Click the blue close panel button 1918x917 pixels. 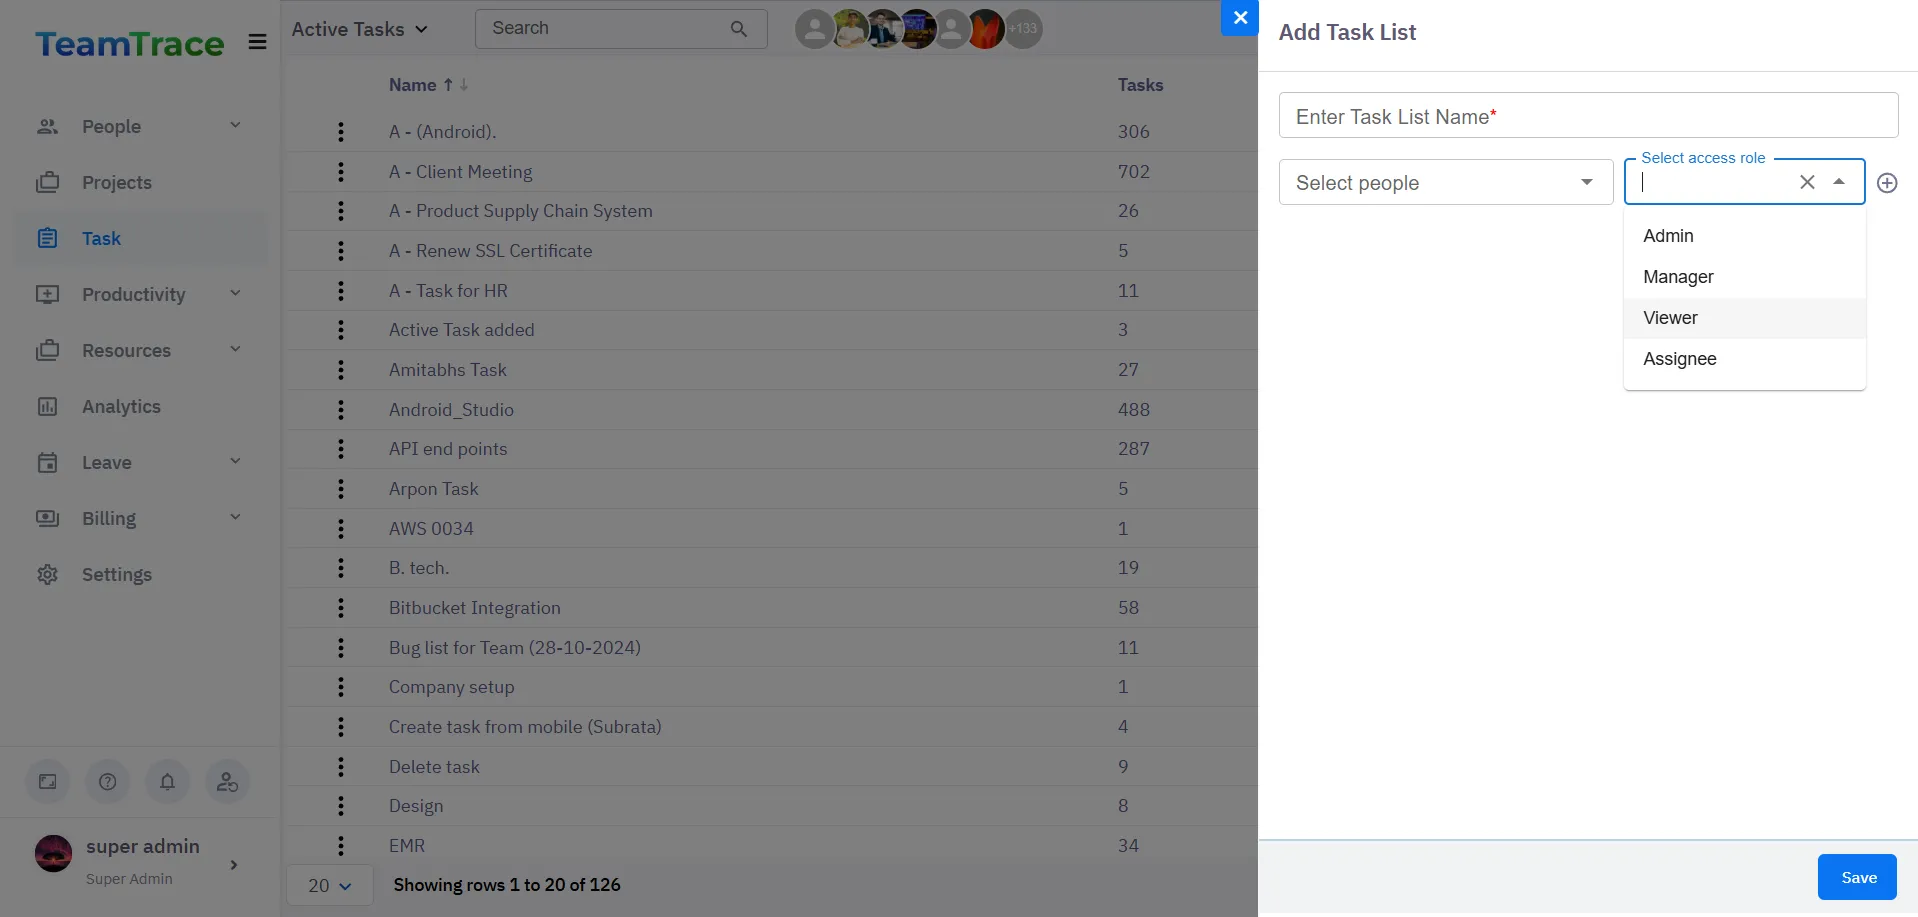click(1239, 18)
